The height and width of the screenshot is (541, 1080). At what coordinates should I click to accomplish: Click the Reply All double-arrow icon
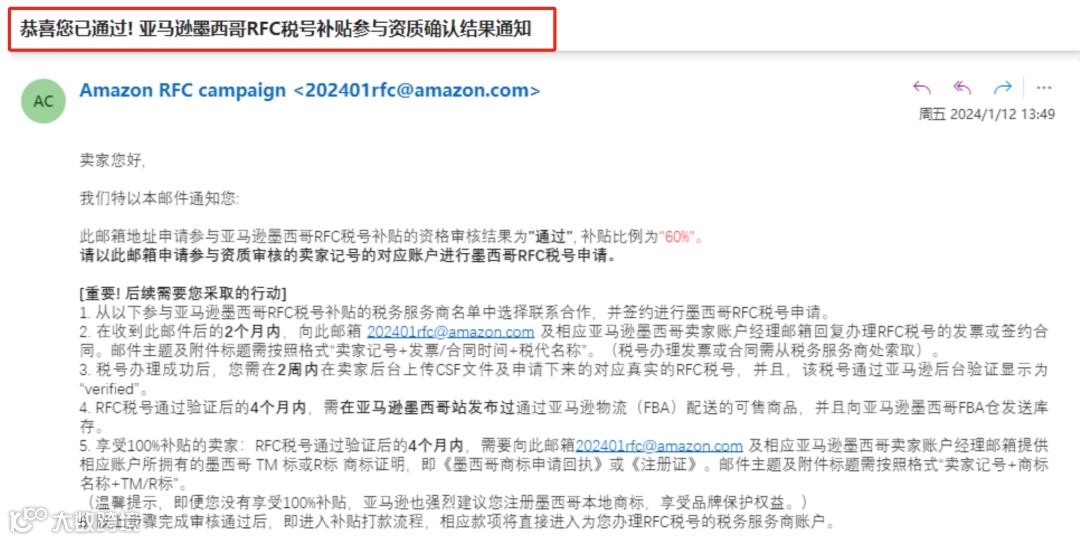(962, 88)
